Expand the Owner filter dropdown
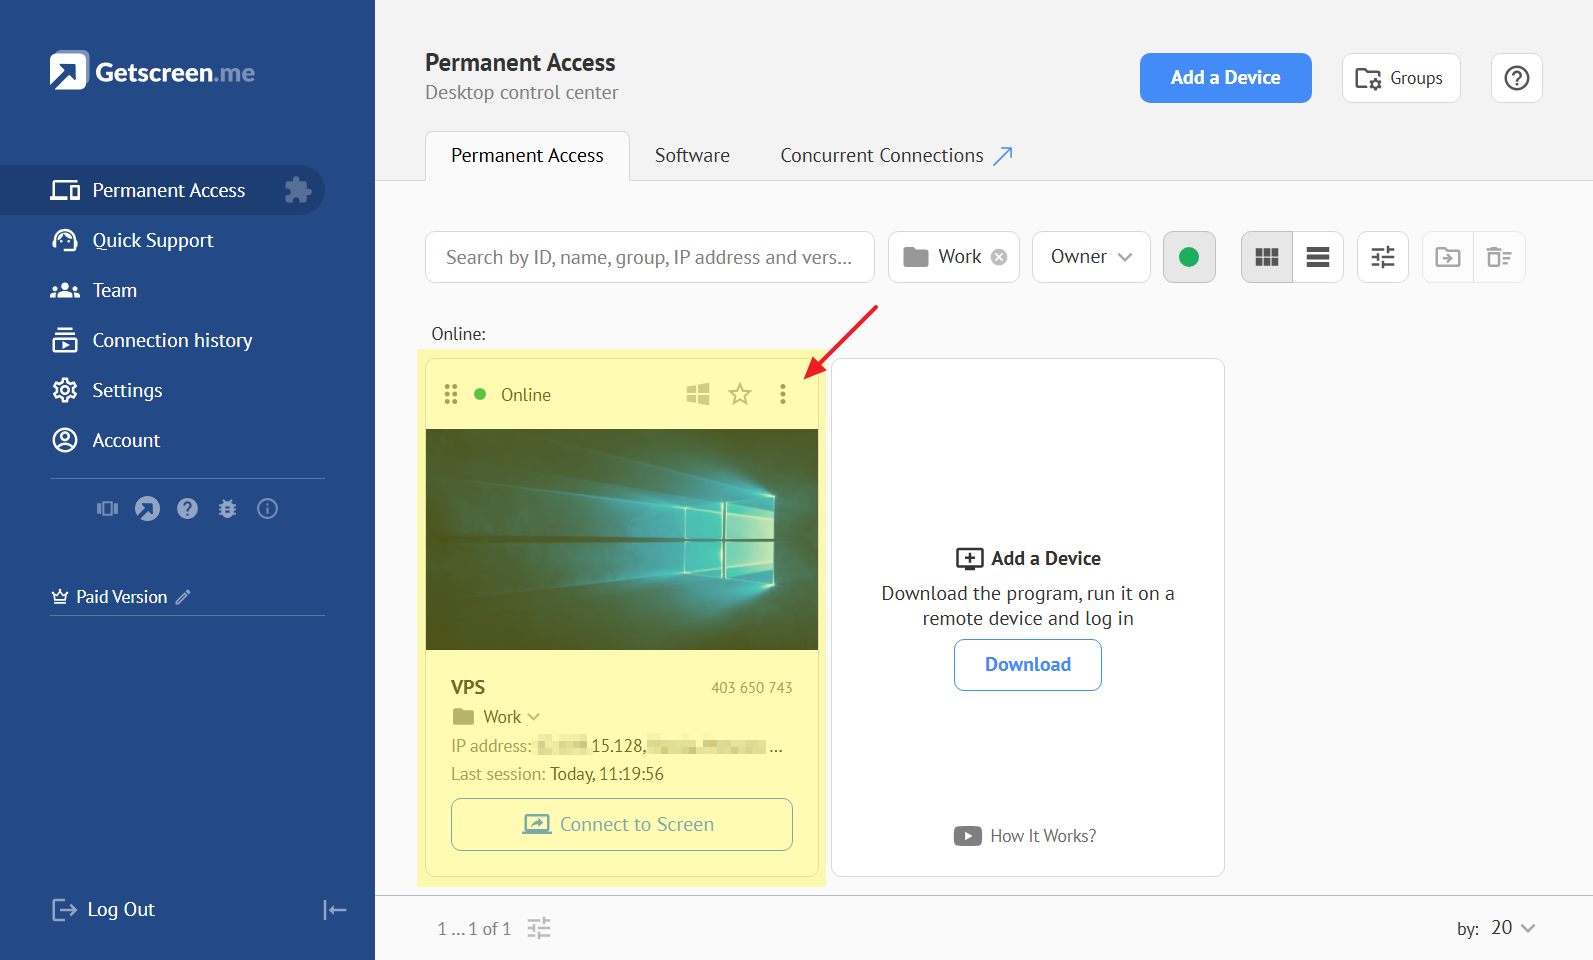 tap(1090, 257)
